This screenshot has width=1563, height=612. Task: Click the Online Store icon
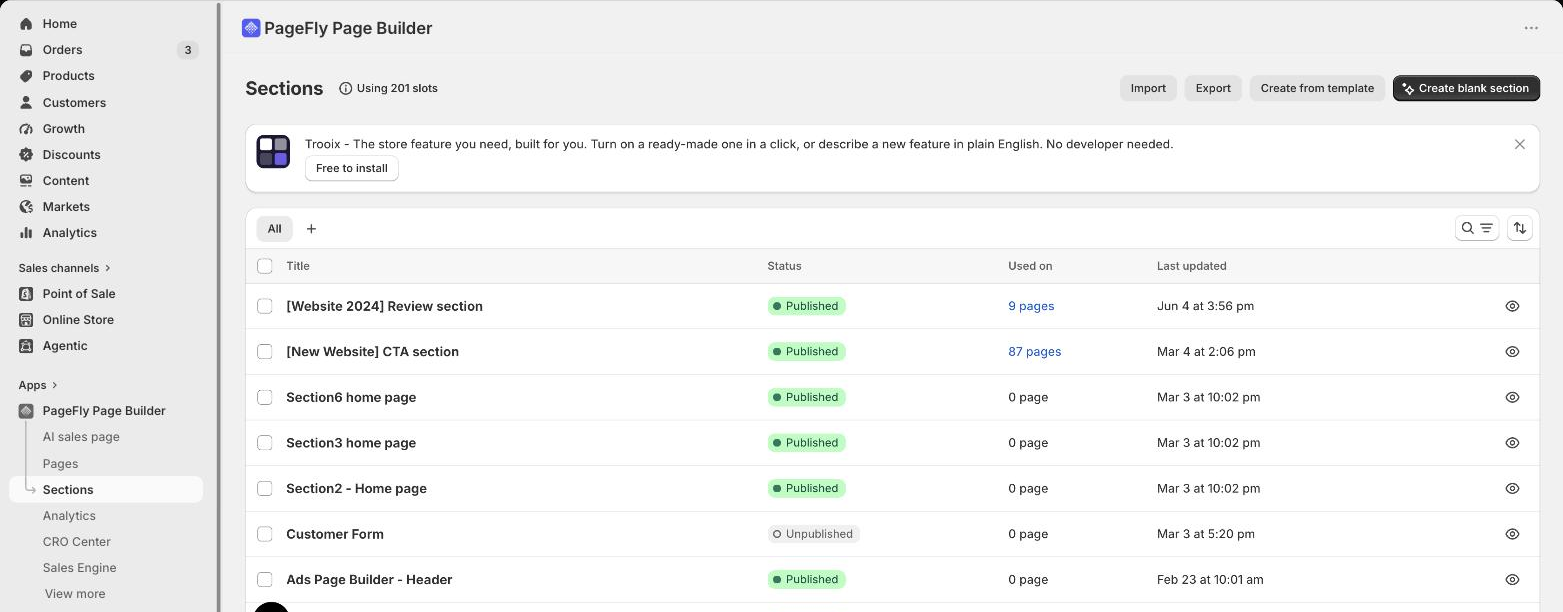tap(26, 320)
